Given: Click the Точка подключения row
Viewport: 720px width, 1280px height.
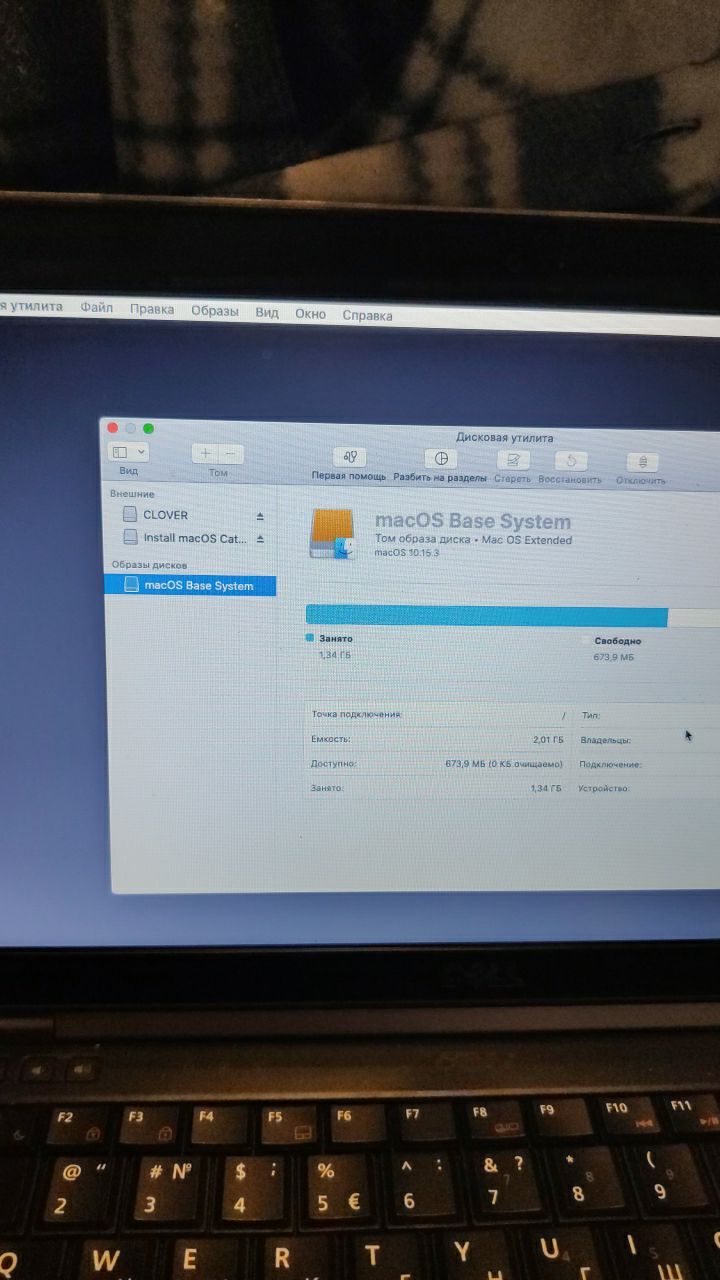Looking at the screenshot, I should (x=437, y=716).
